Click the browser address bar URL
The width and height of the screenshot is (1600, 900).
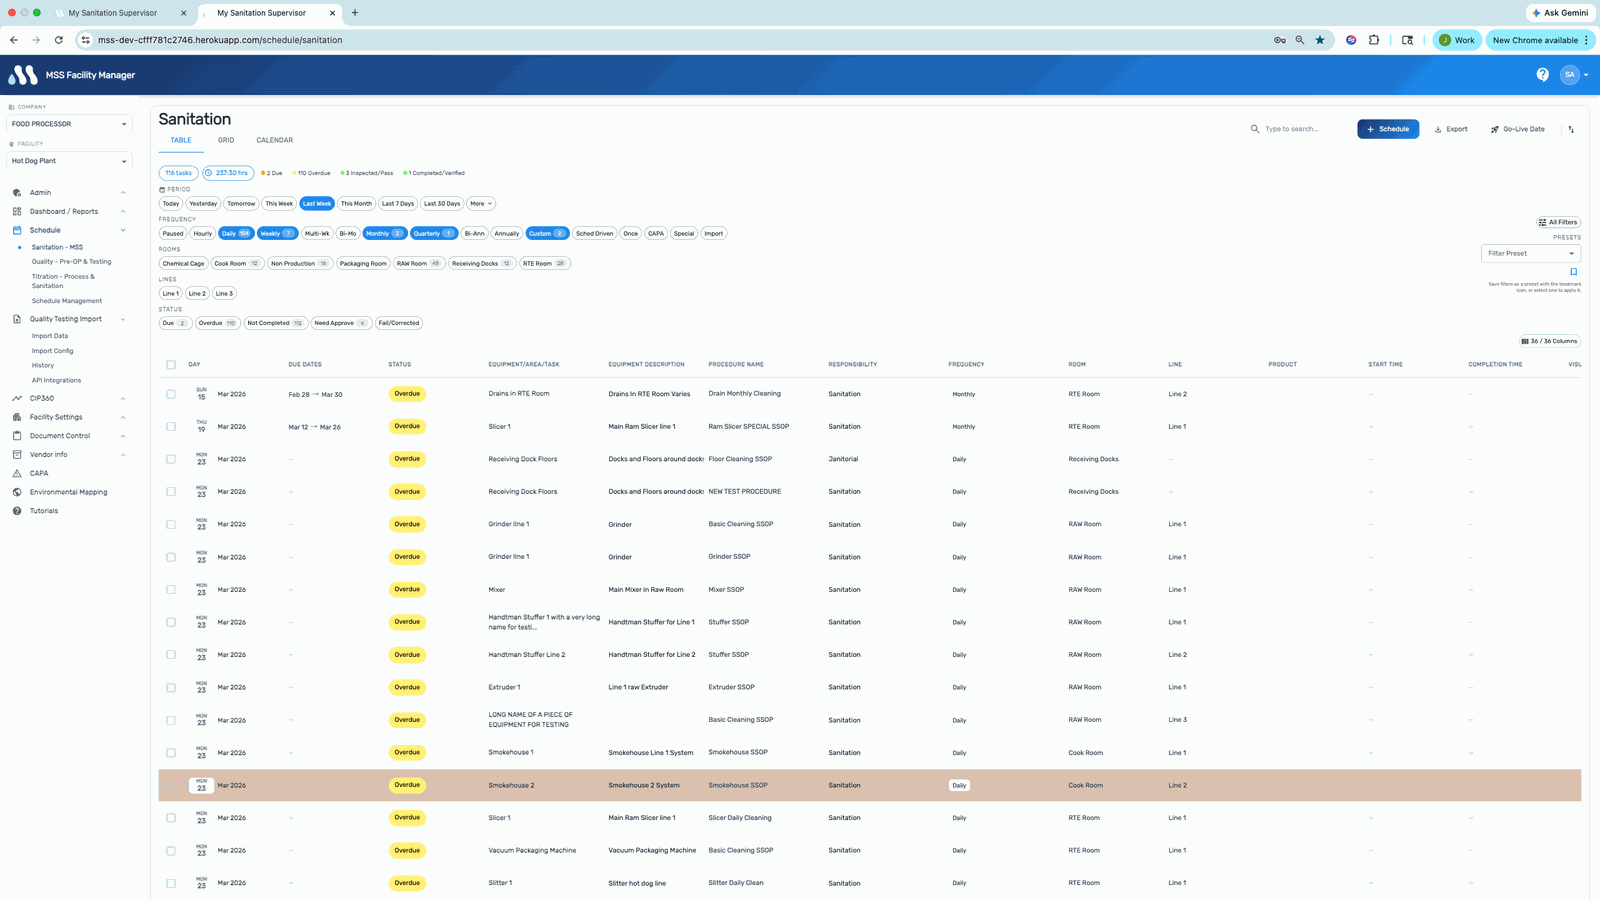click(x=220, y=40)
